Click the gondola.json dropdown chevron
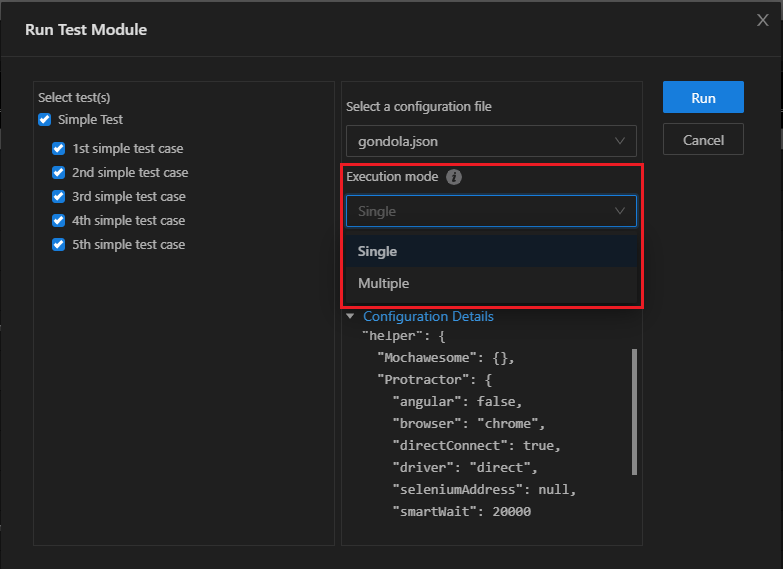The width and height of the screenshot is (783, 569). pos(620,141)
